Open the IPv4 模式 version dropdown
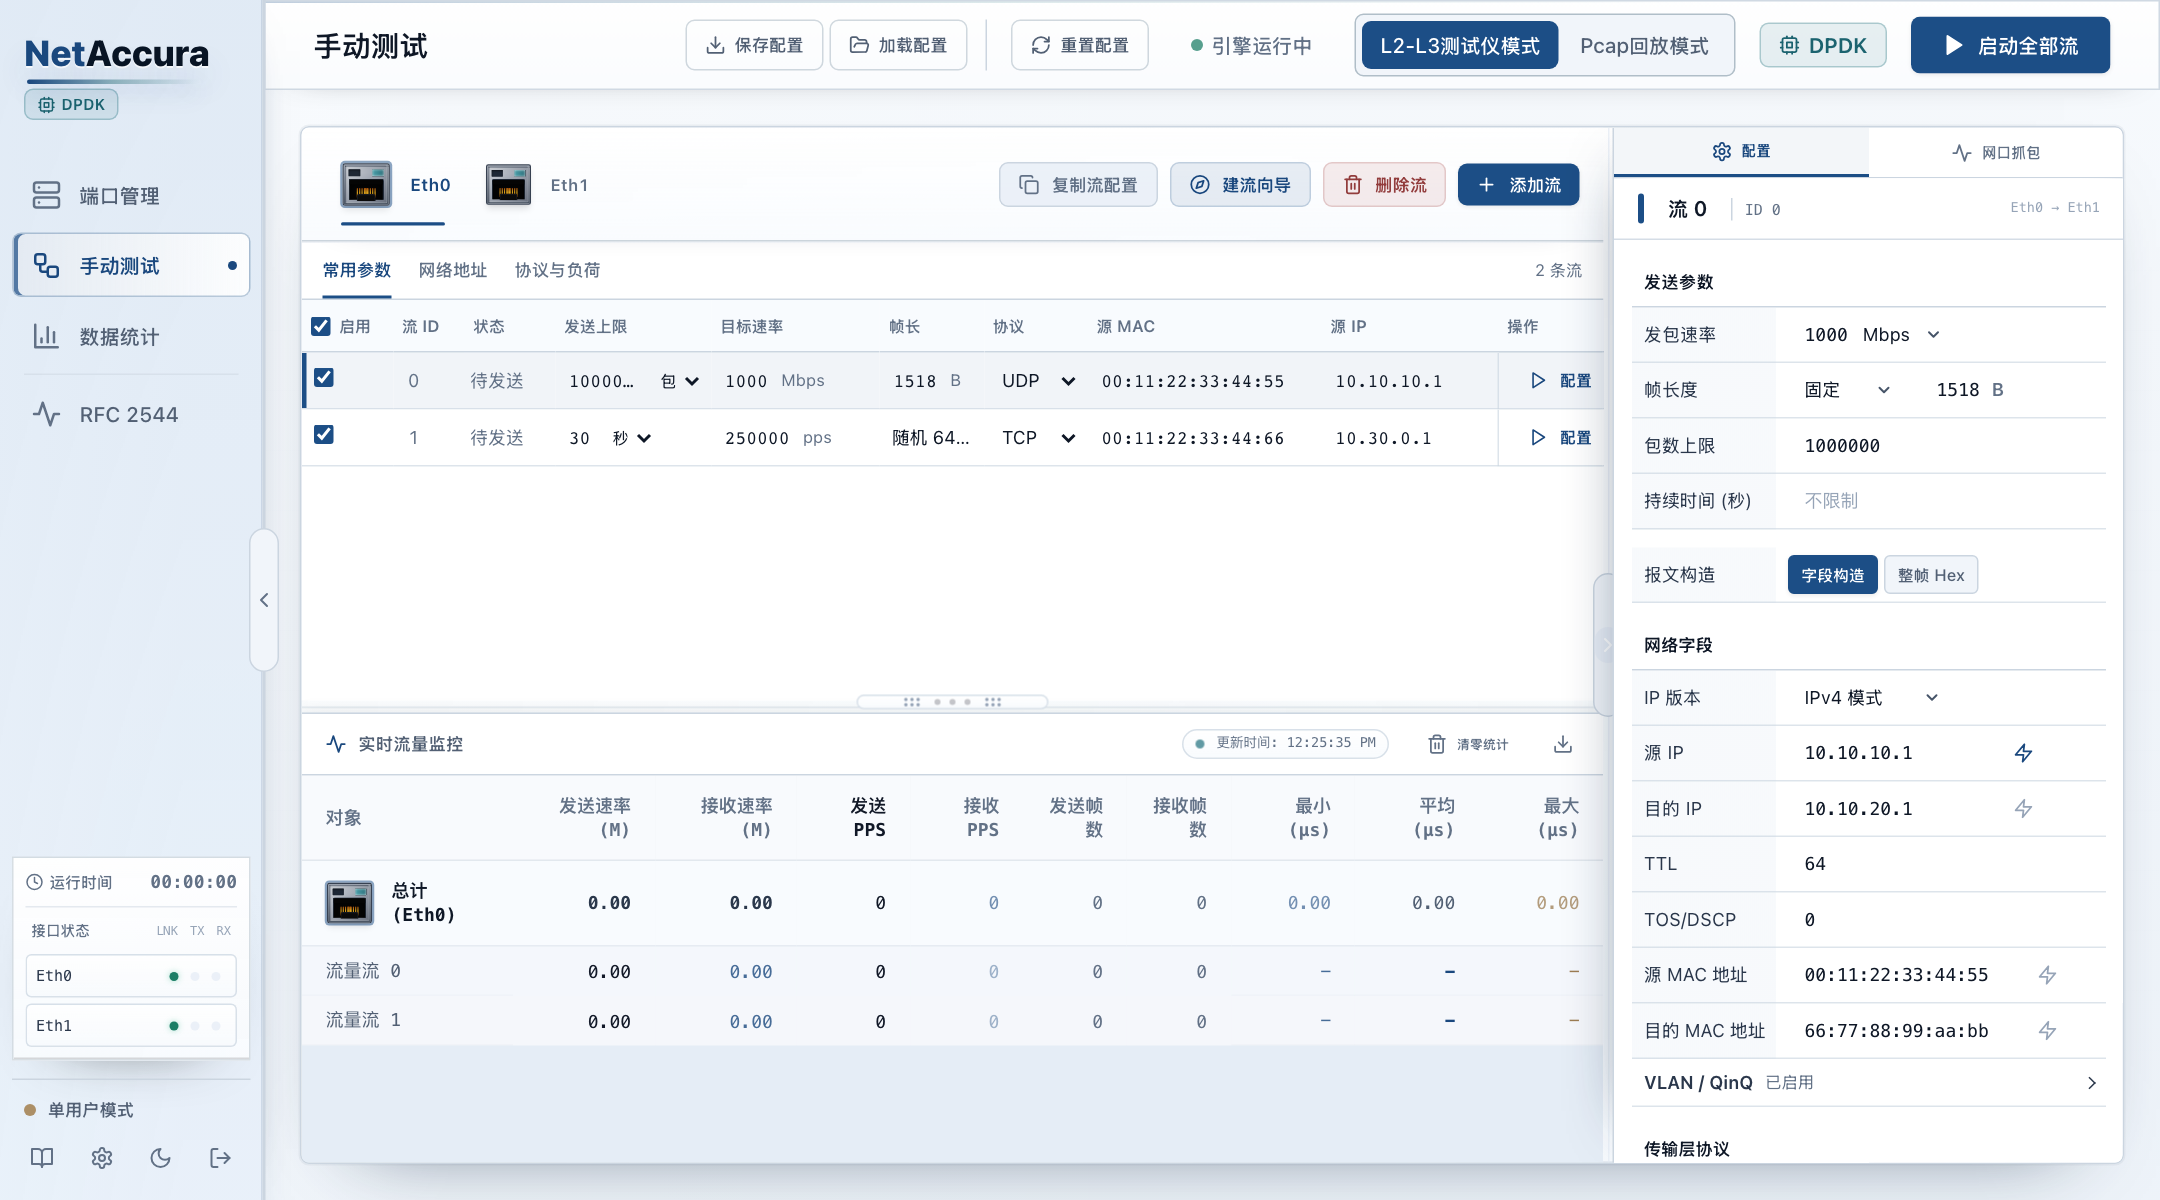Viewport: 2160px width, 1200px height. tap(1872, 698)
